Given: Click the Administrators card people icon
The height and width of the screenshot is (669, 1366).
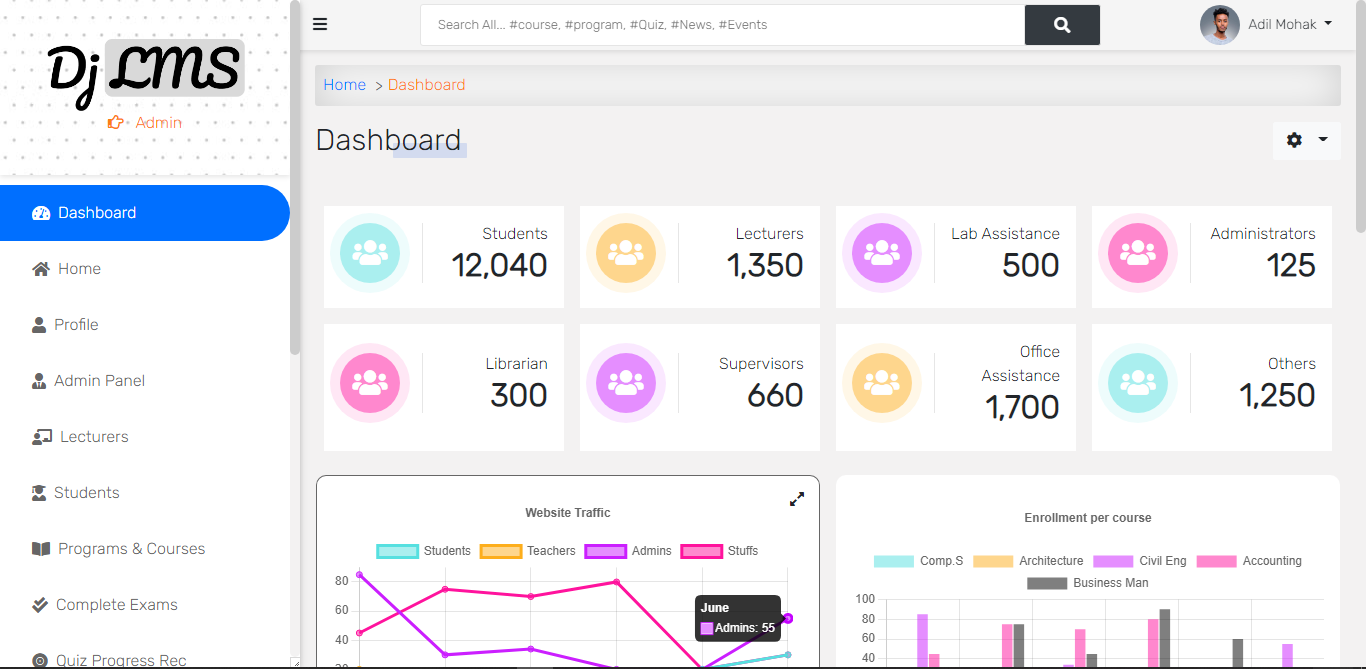Looking at the screenshot, I should (x=1138, y=253).
